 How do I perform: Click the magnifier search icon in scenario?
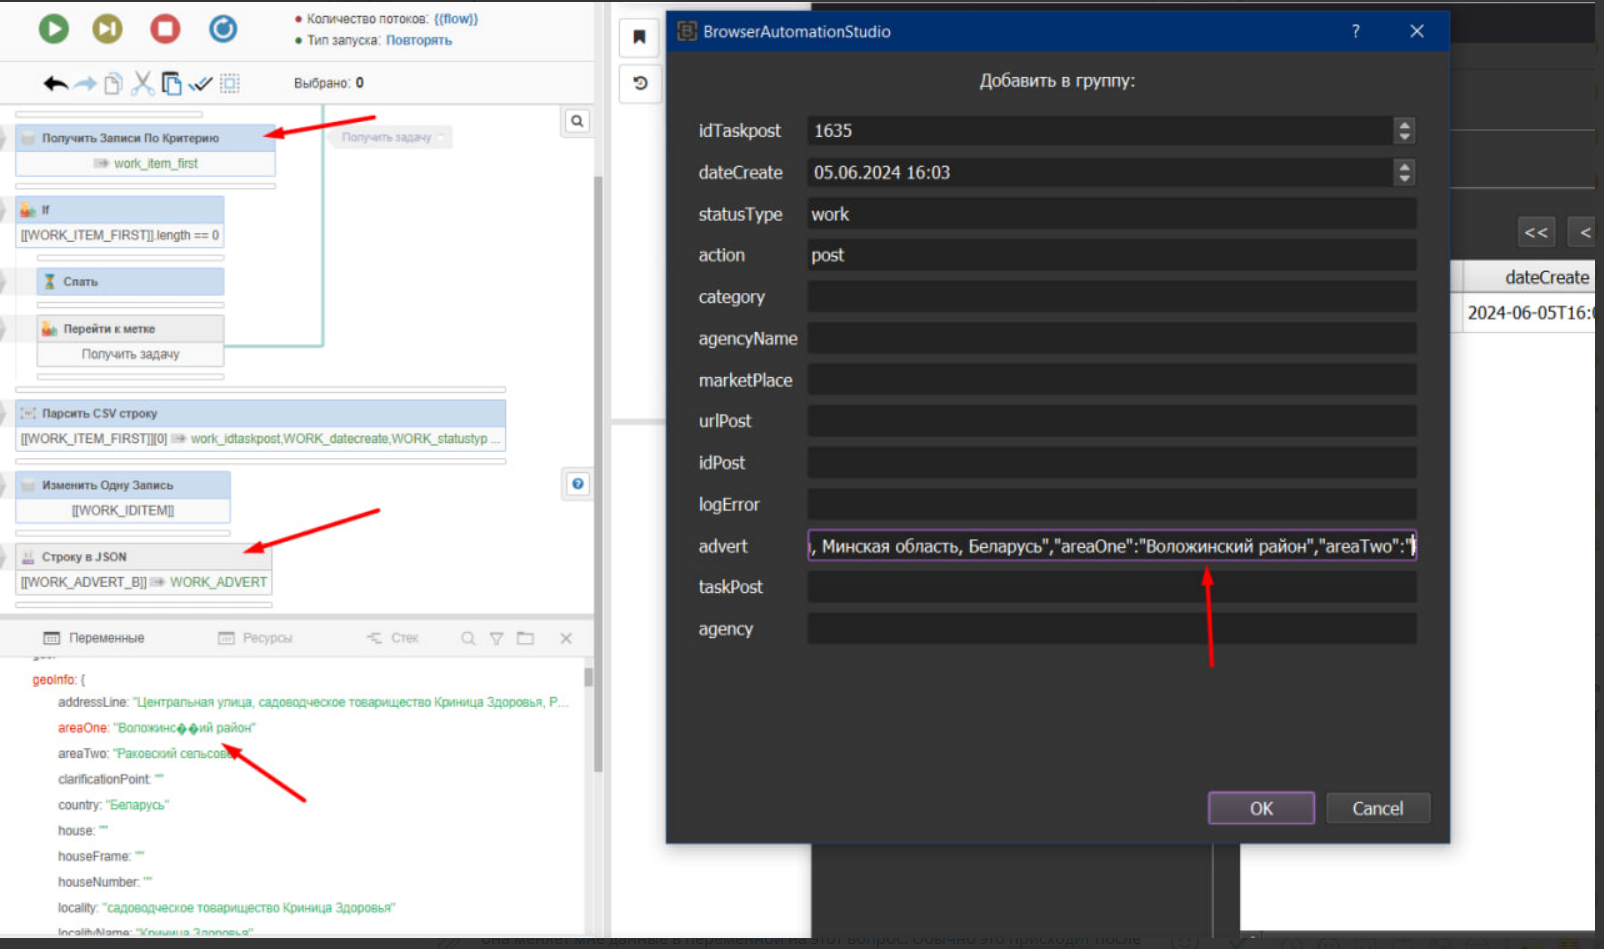(x=577, y=121)
